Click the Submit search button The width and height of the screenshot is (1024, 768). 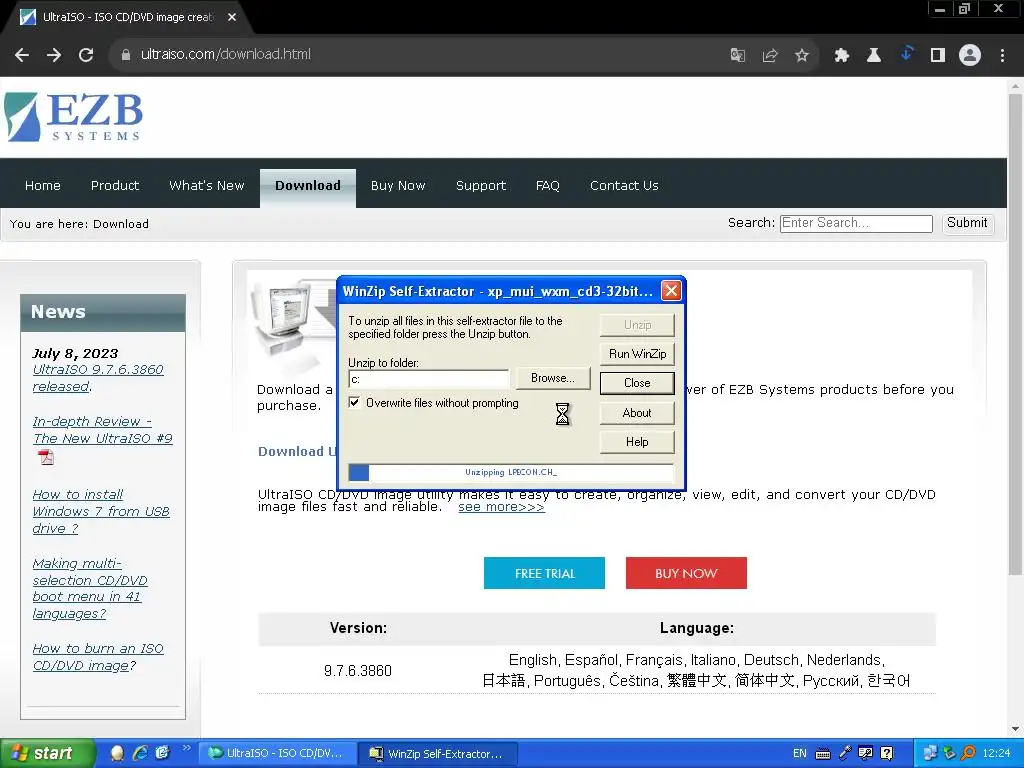pyautogui.click(x=967, y=223)
